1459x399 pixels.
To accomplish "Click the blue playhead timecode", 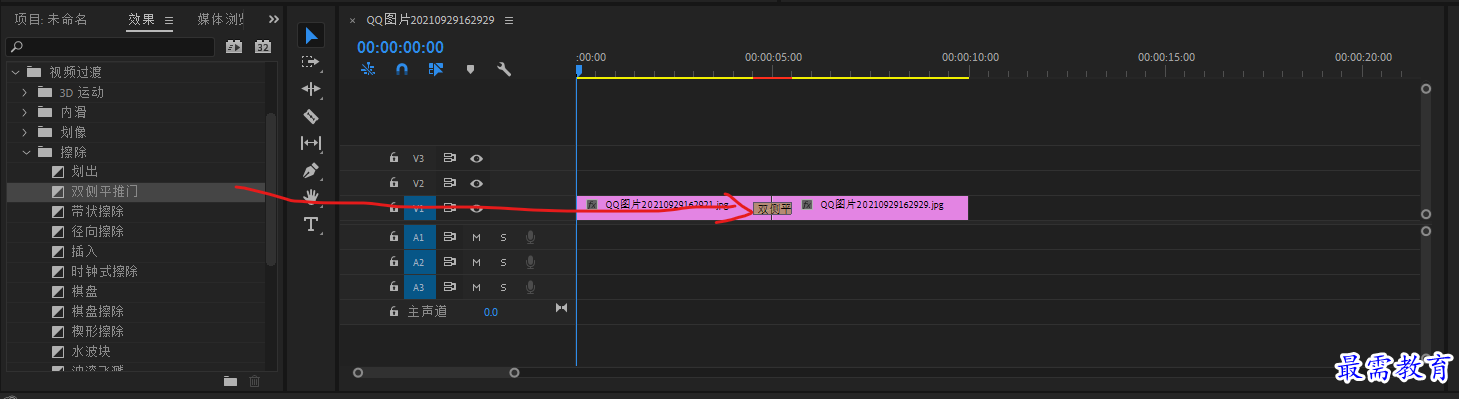I will click(x=400, y=47).
